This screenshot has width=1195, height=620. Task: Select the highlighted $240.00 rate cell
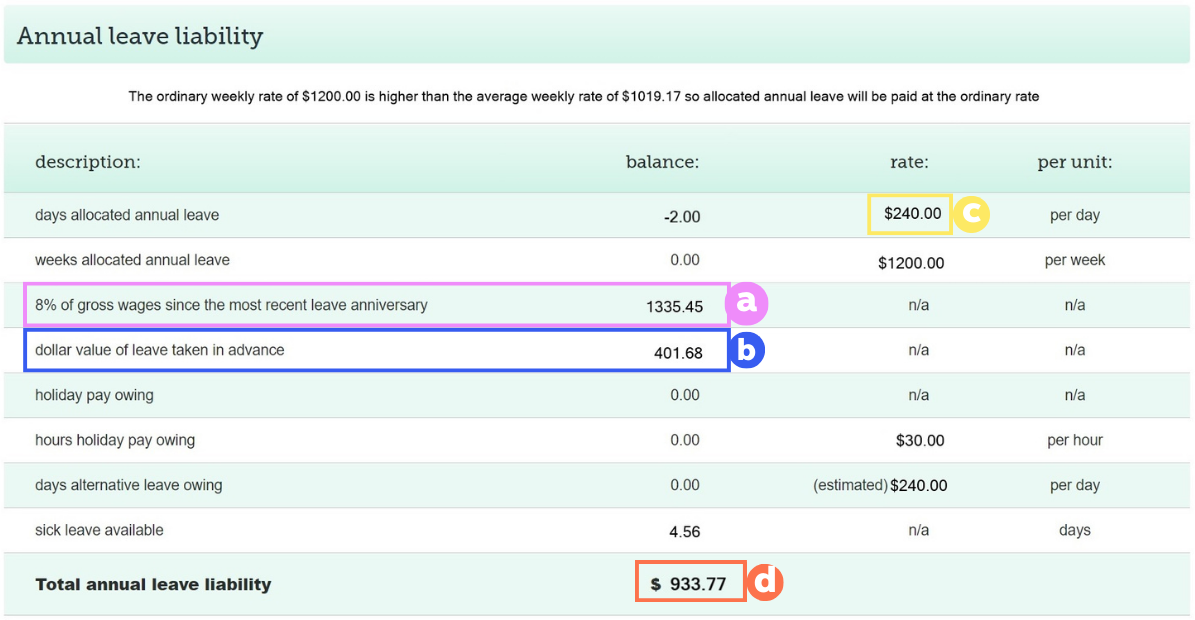coord(909,214)
